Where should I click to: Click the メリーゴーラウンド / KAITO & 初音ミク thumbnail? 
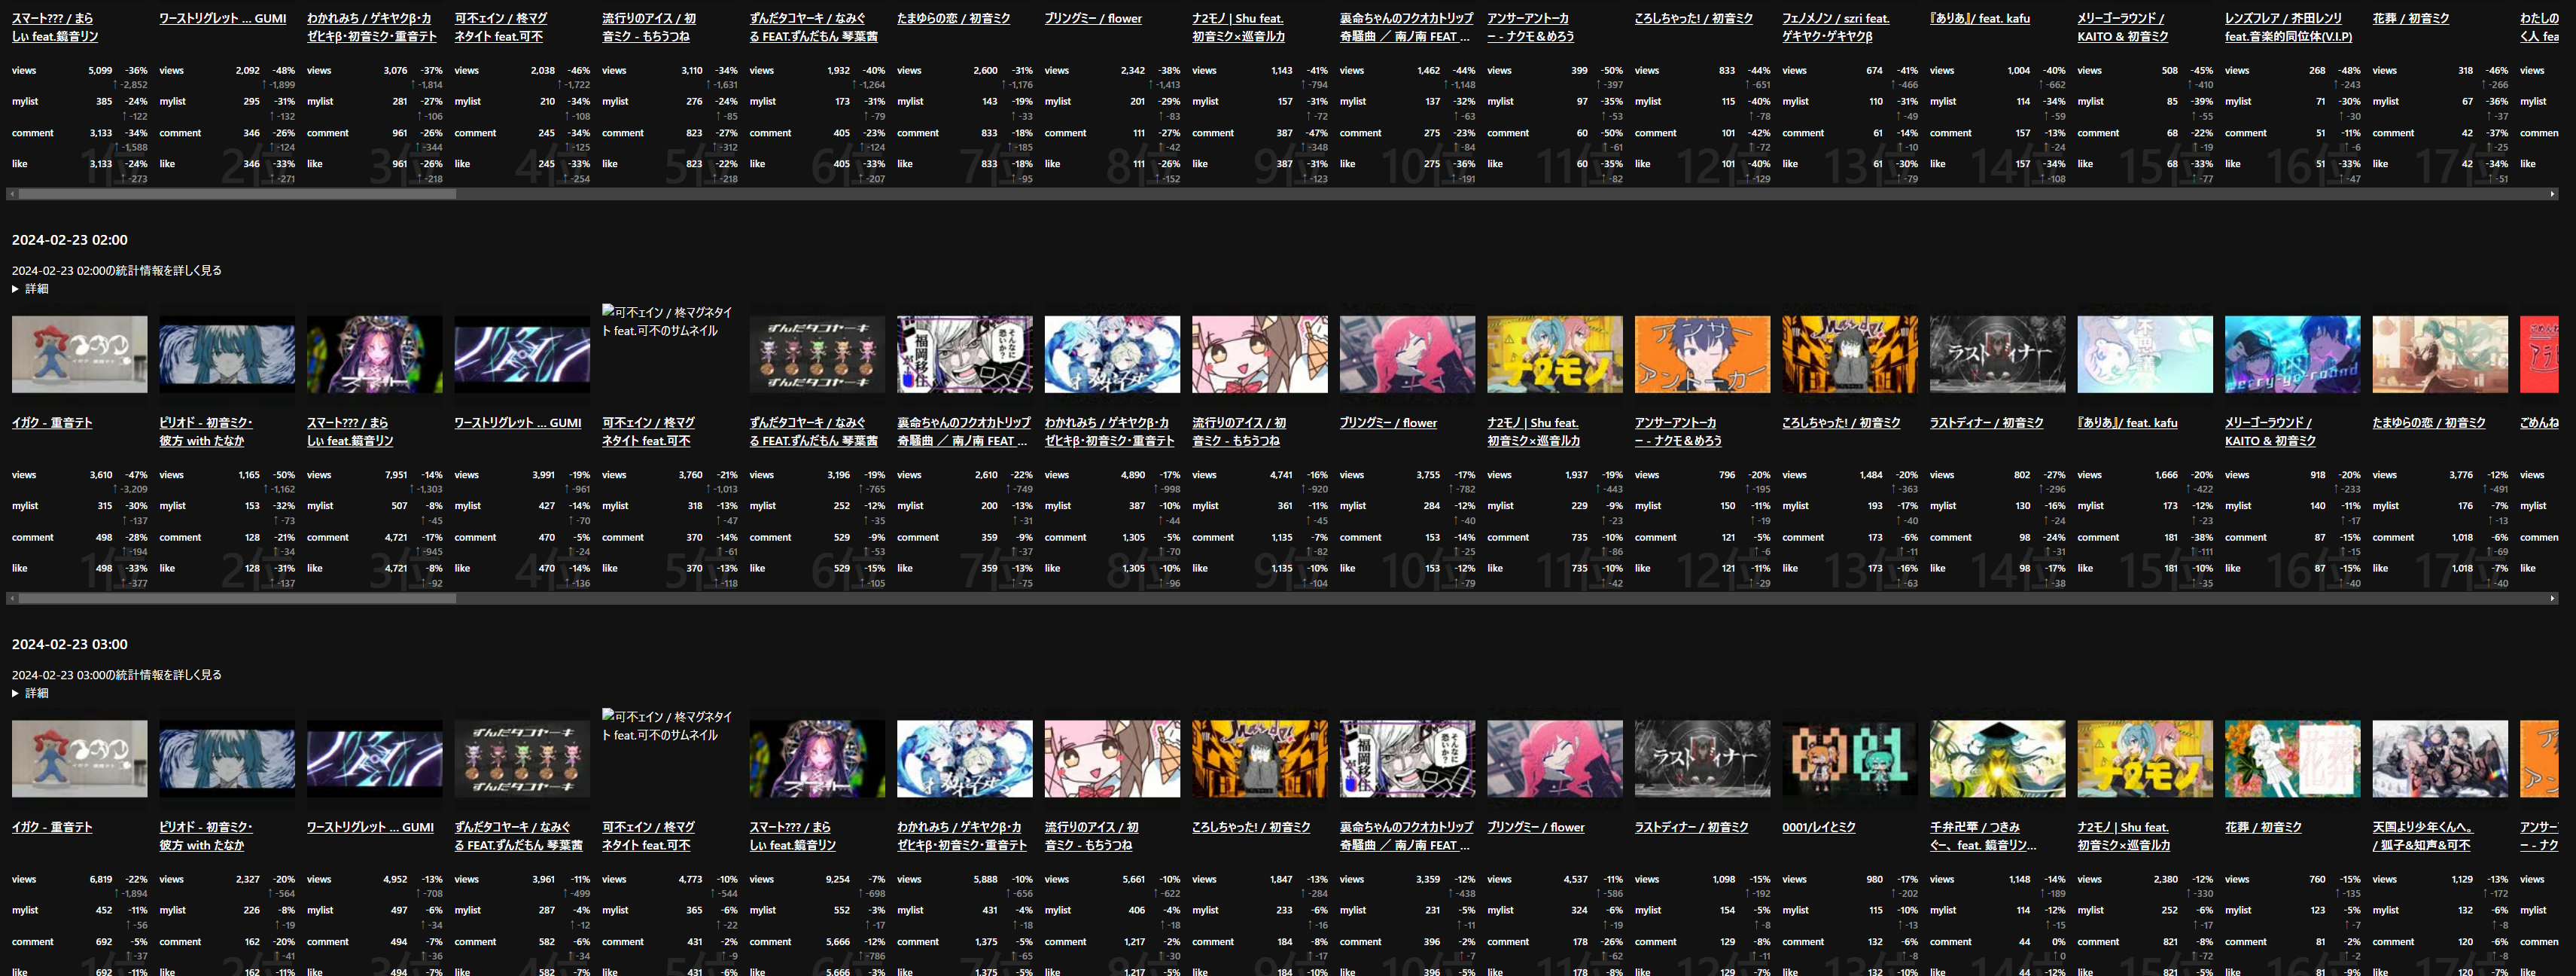point(2292,354)
